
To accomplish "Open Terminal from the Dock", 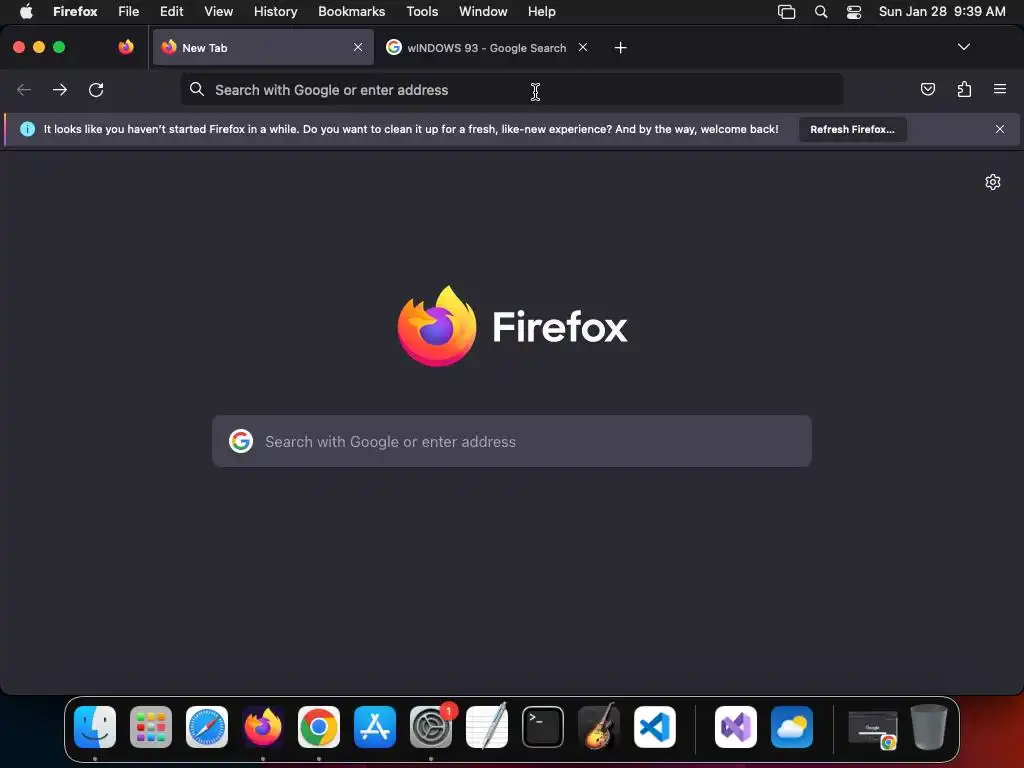I will click(543, 727).
